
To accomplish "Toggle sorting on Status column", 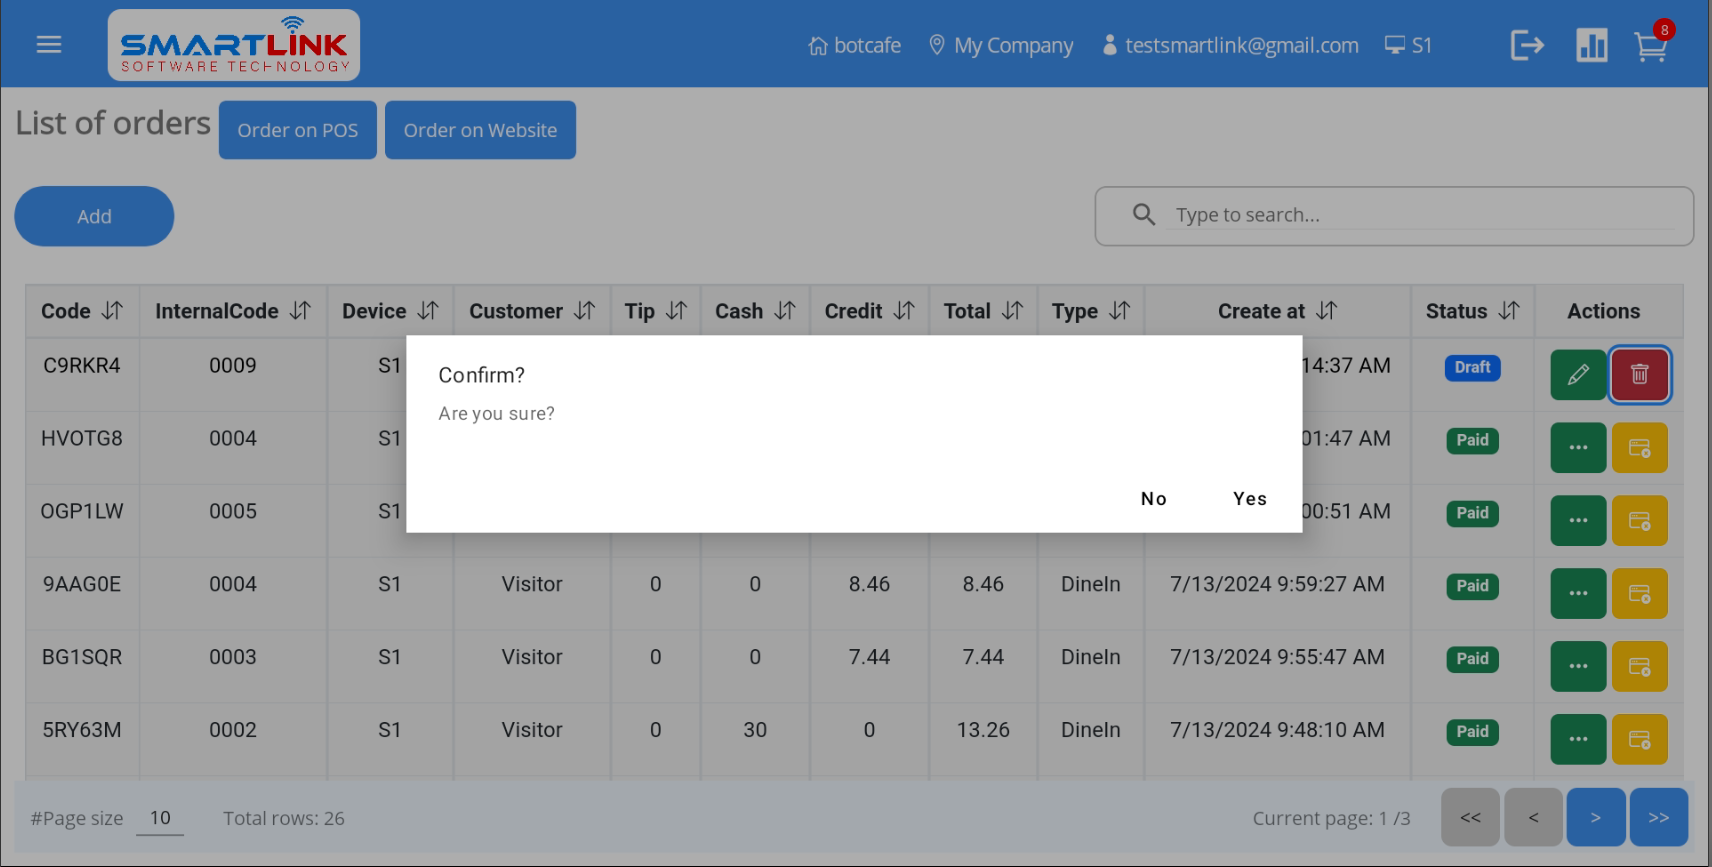I will click(x=1509, y=311).
